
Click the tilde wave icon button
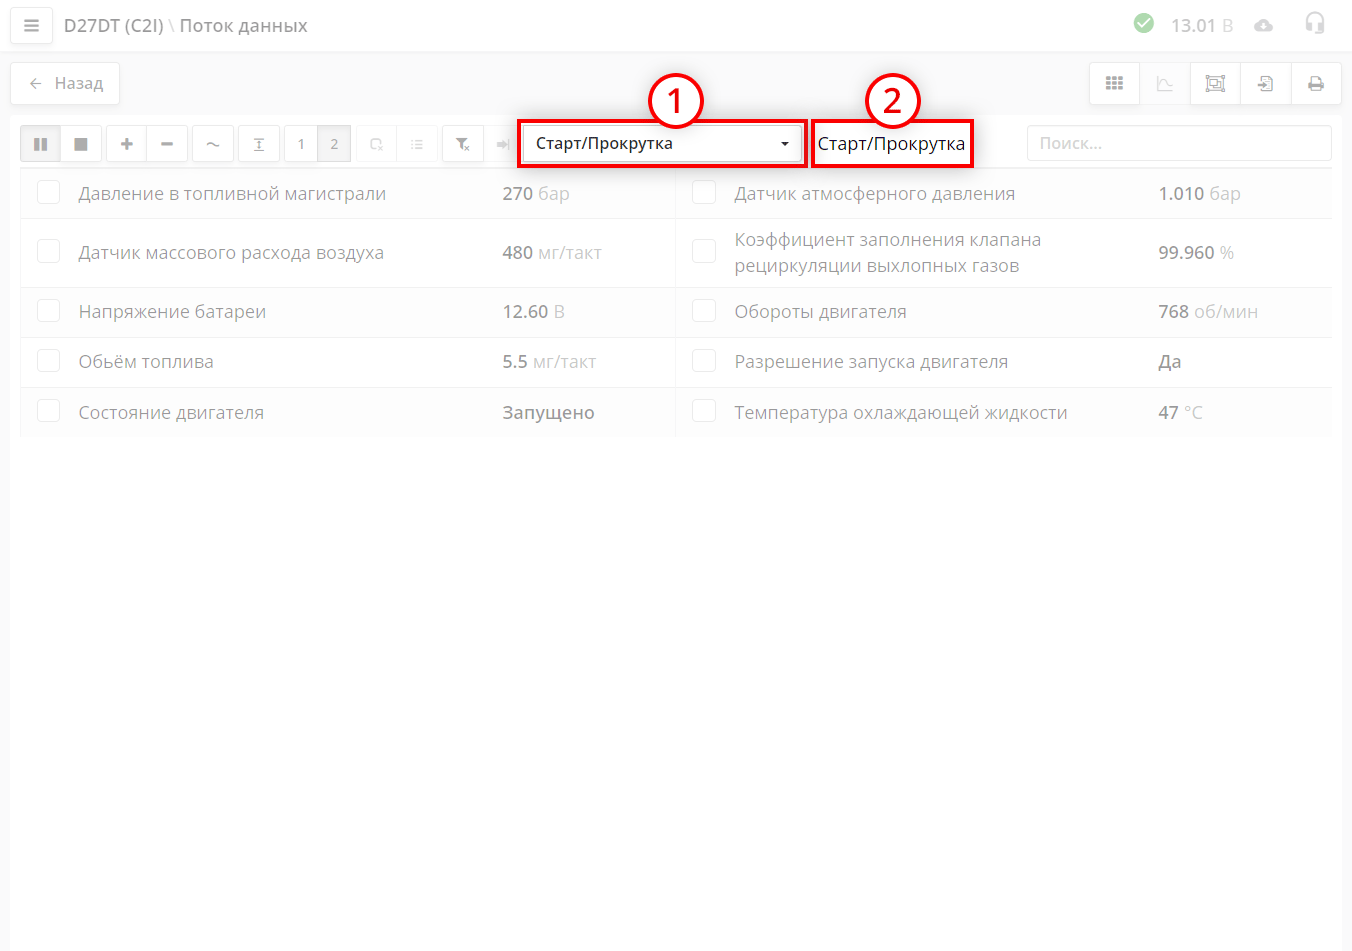tap(213, 144)
